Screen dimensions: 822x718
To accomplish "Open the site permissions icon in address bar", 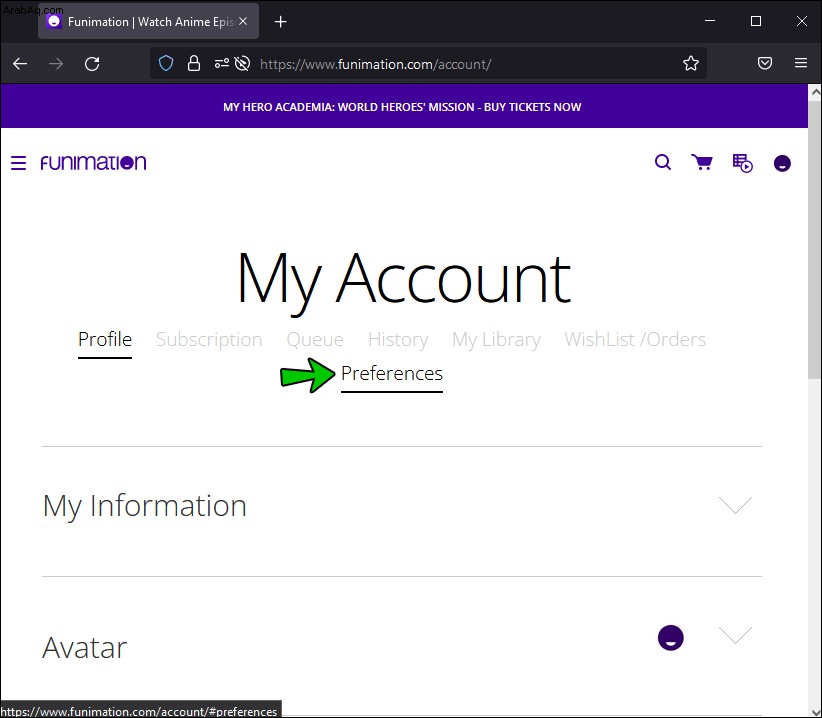I will (x=222, y=63).
